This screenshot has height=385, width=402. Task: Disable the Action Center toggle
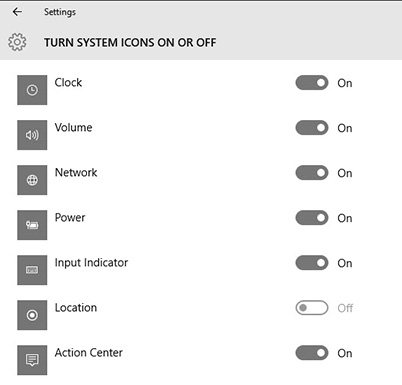point(312,353)
